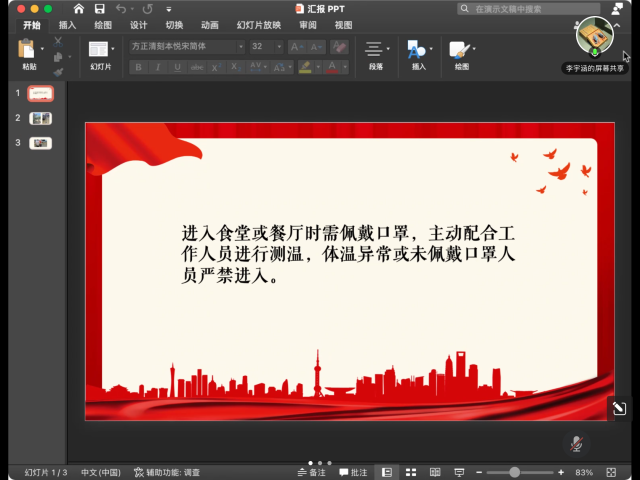This screenshot has height=480, width=640.
Task: Click the zoom slider in status bar
Action: 516,472
